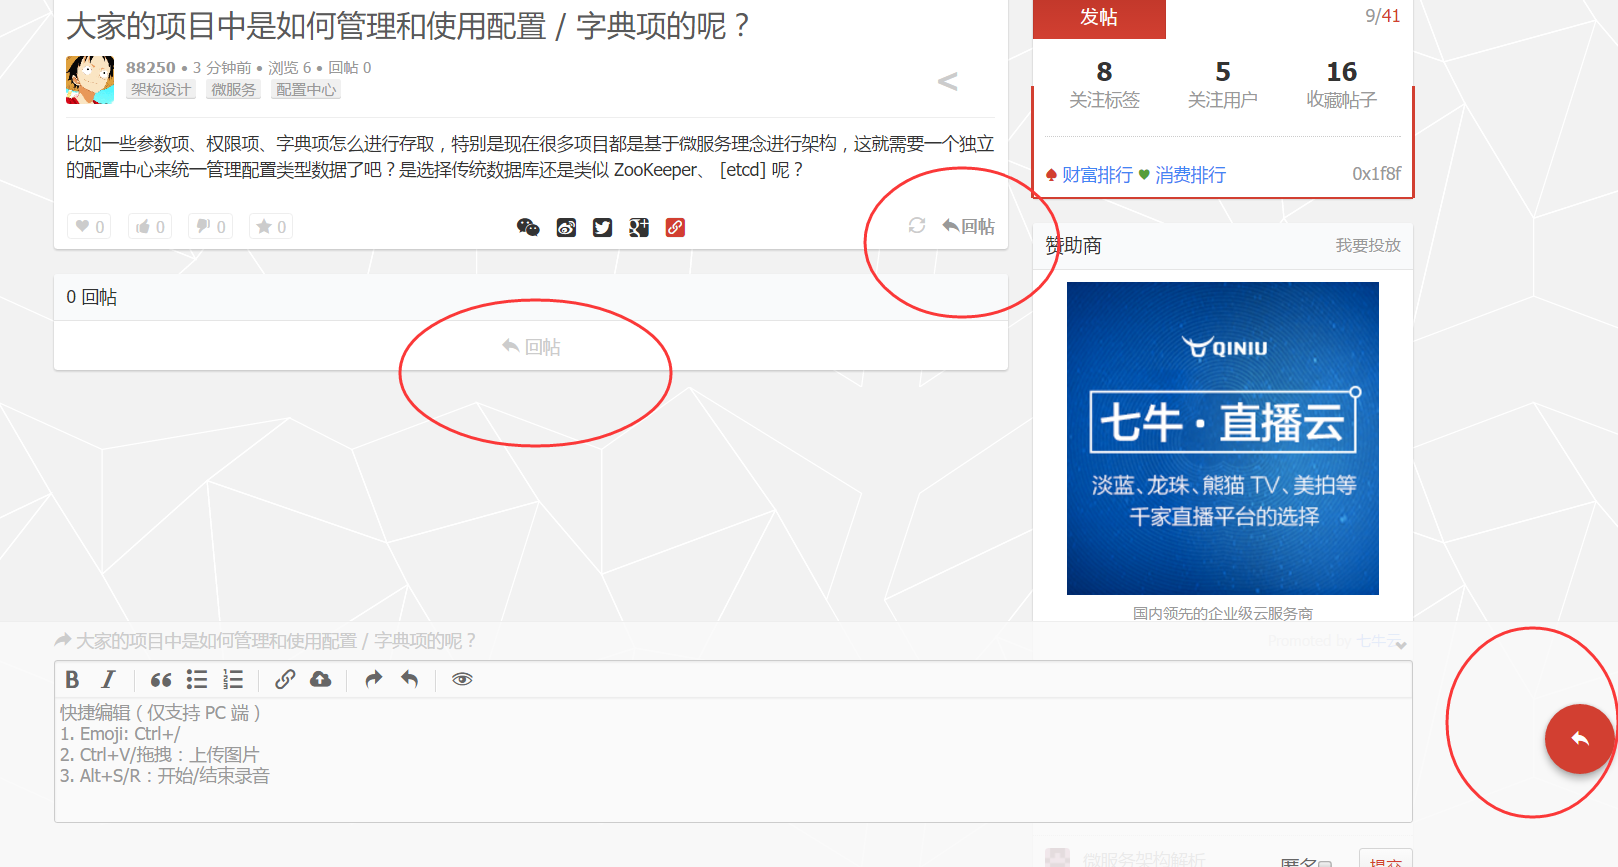This screenshot has height=867, width=1618.
Task: Apply italic formatting in the editor
Action: [108, 680]
